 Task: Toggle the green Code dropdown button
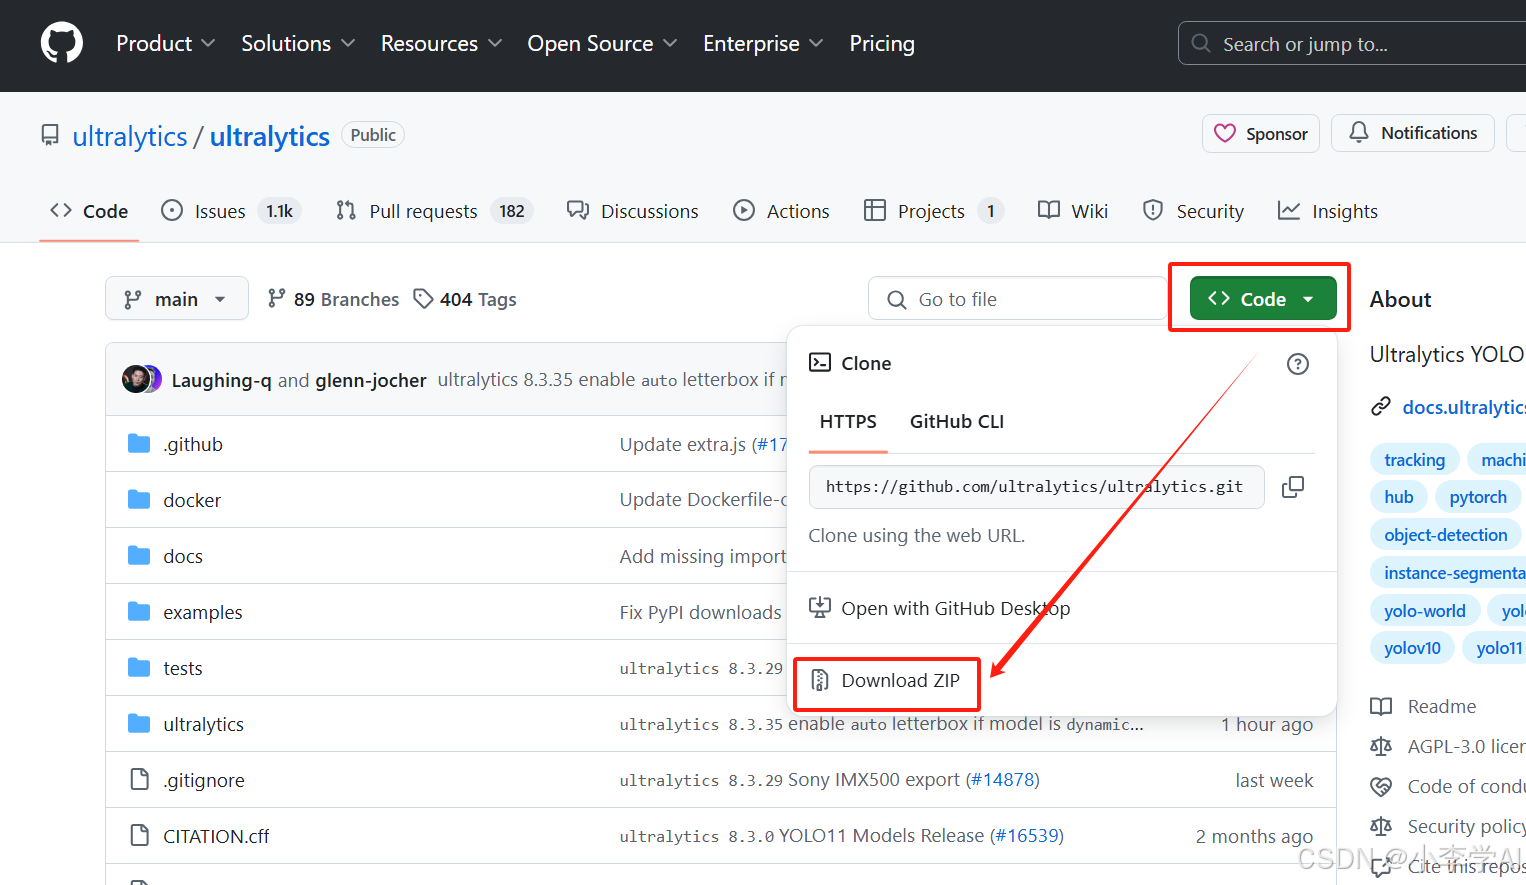click(x=1263, y=299)
